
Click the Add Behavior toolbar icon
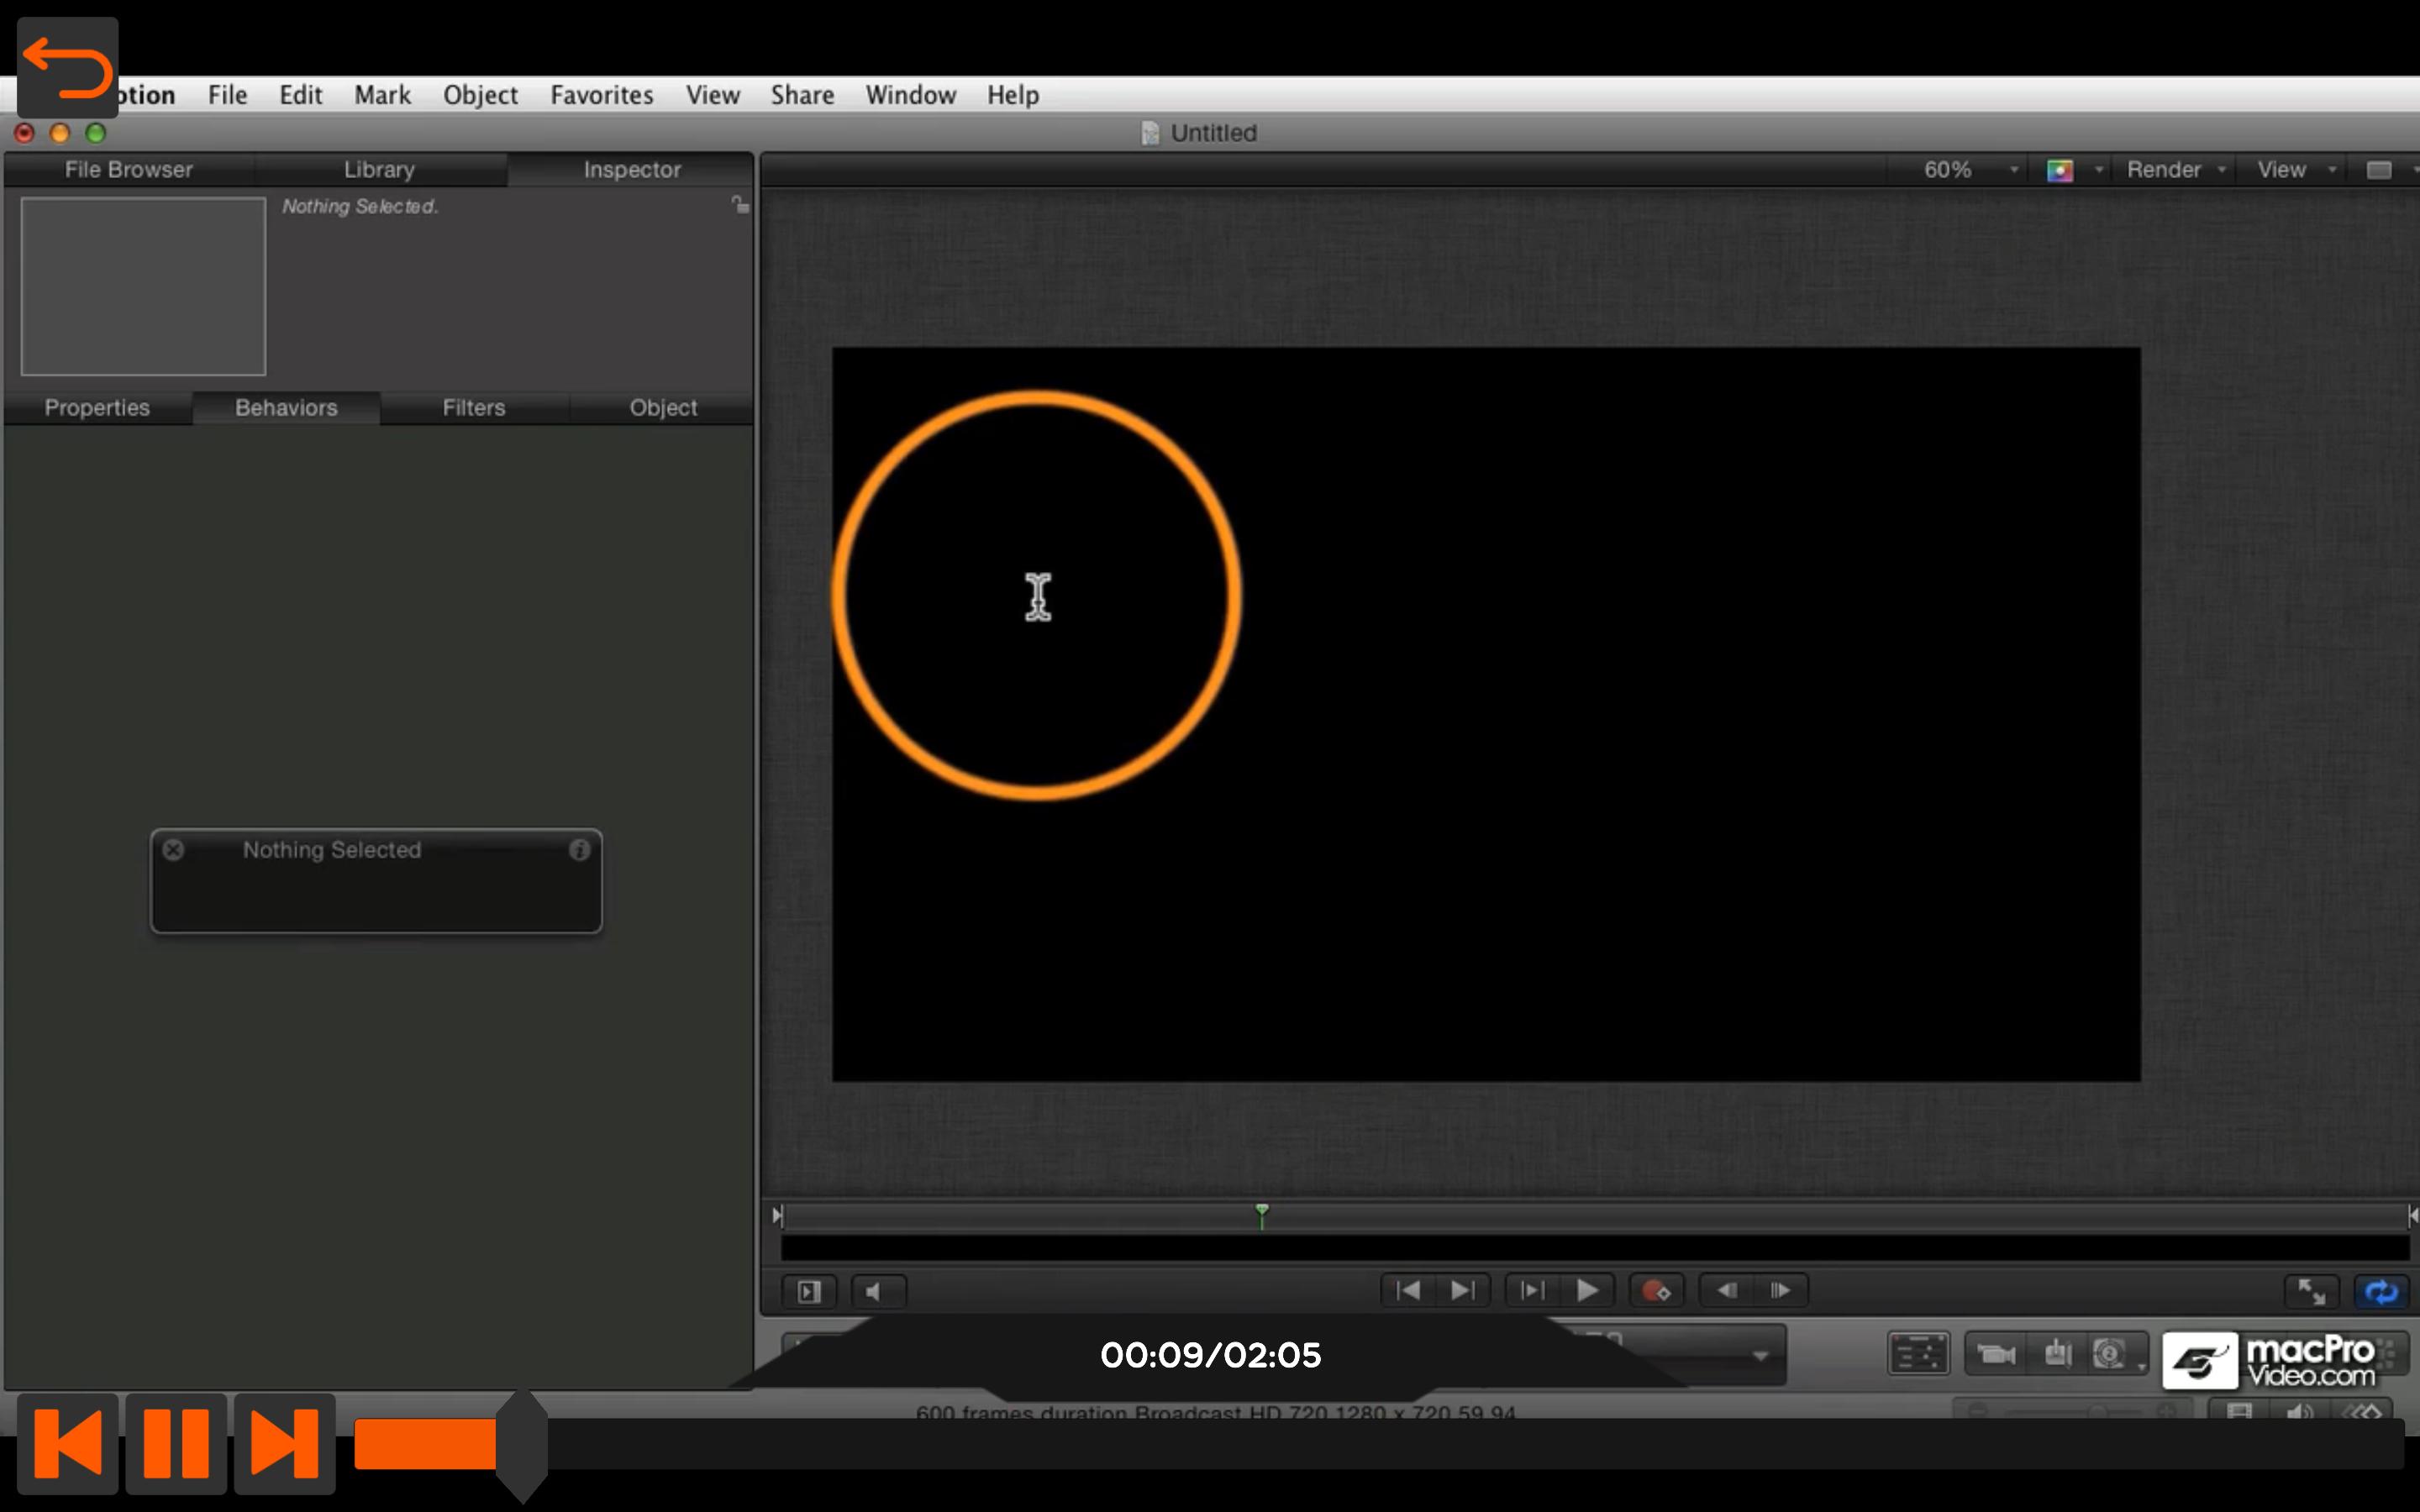(2058, 1355)
